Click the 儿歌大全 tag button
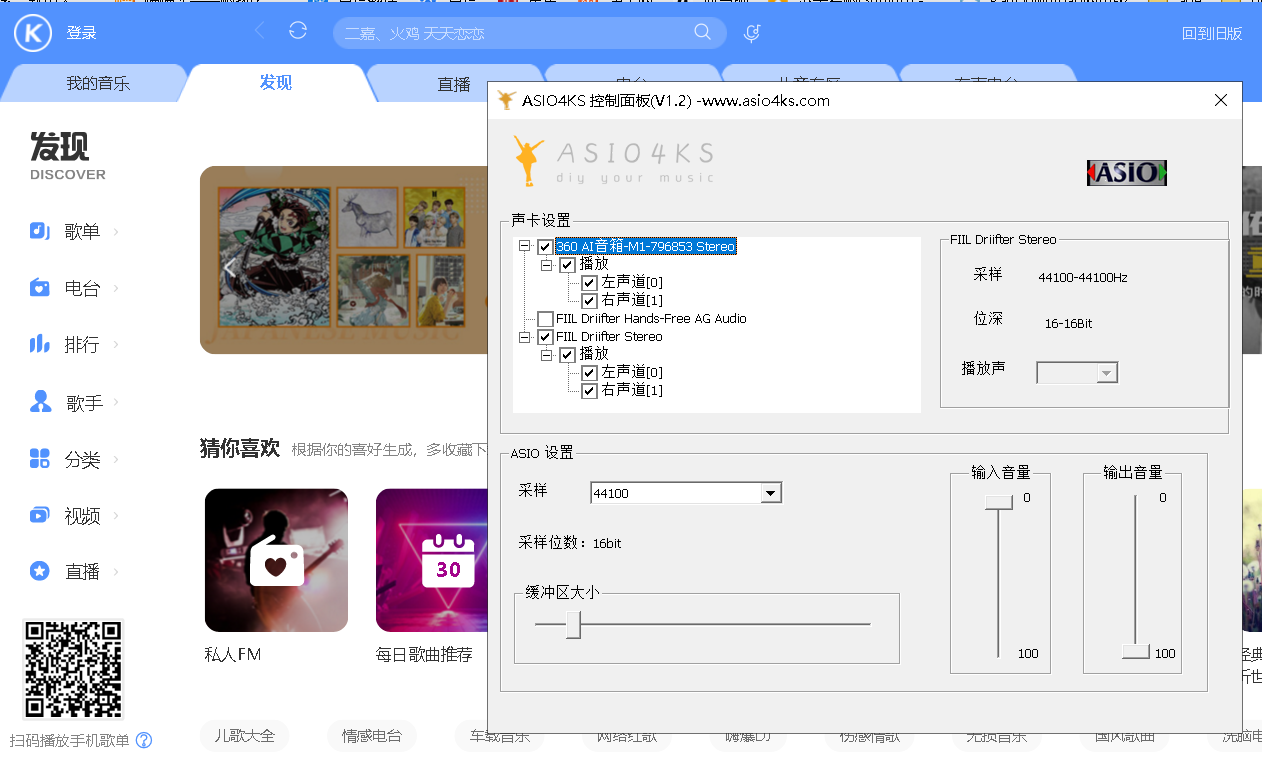 245,735
